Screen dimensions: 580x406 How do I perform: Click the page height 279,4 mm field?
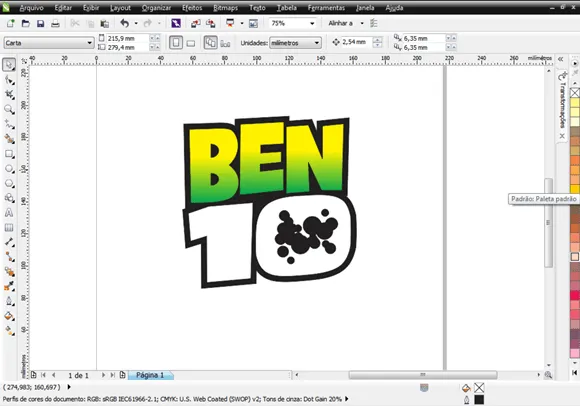click(x=128, y=47)
